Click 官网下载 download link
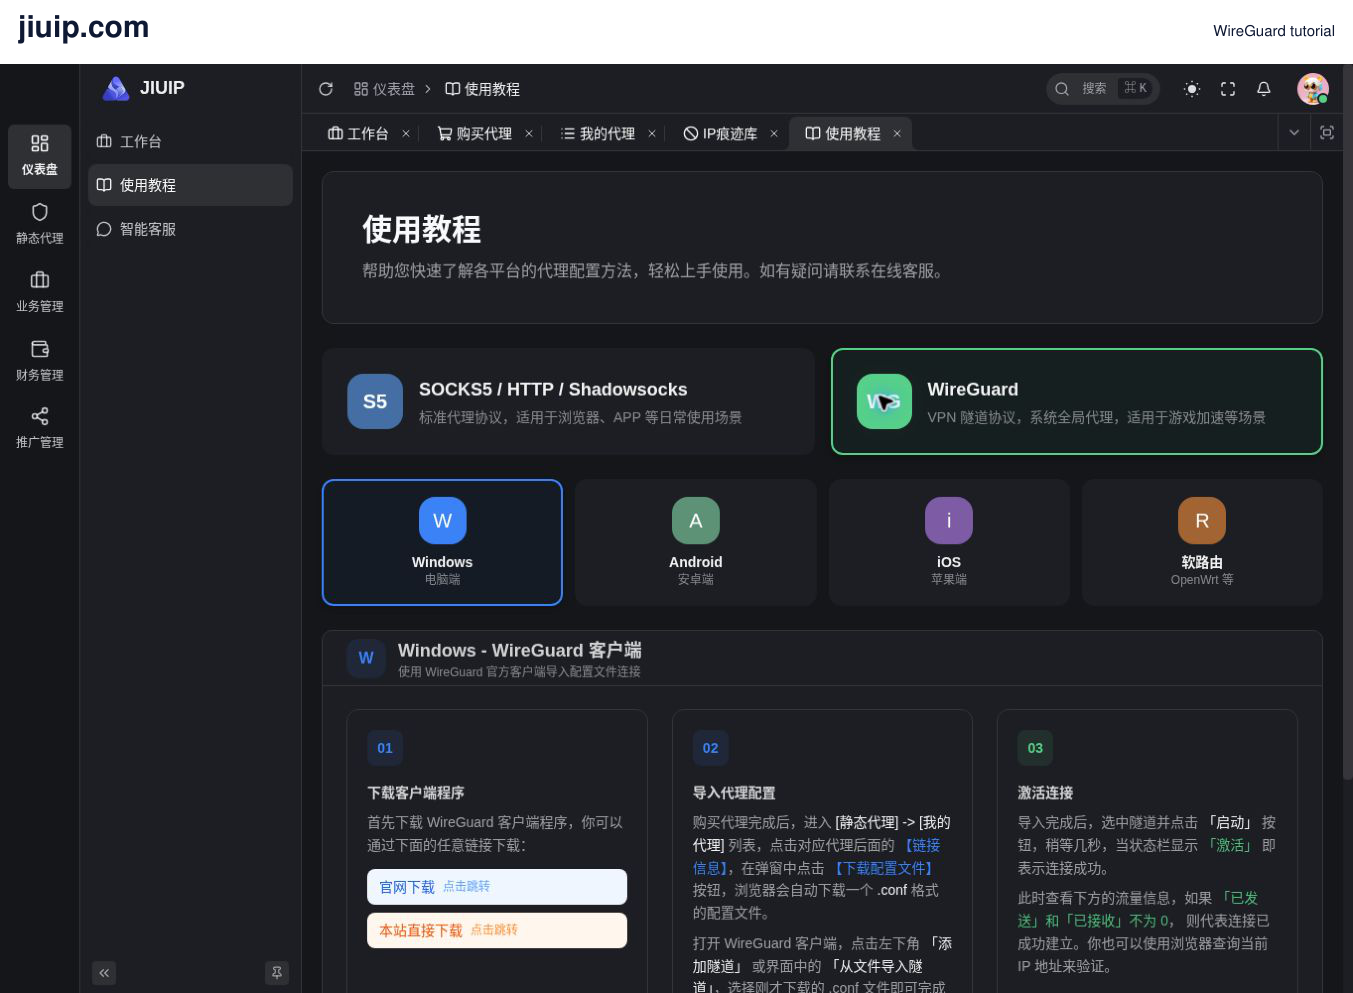Screen dimensions: 1353x993 497,887
